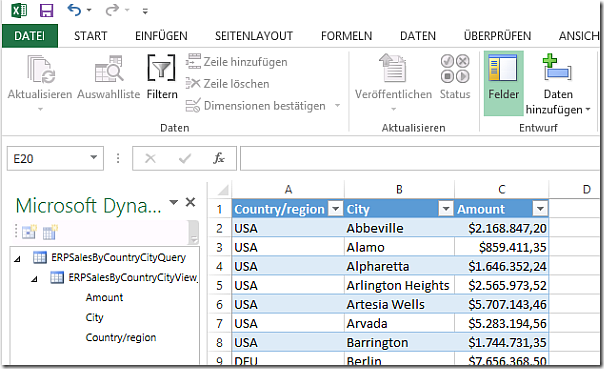The image size is (604, 369).
Task: Undo the last action
Action: pos(74,10)
